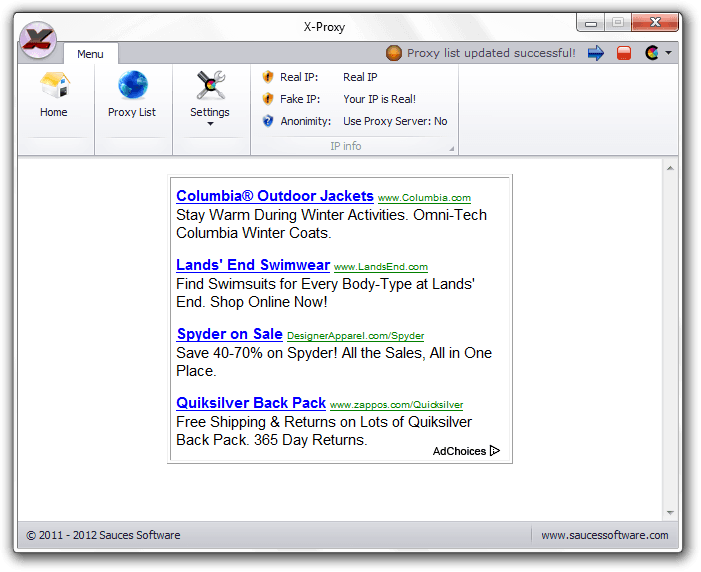Expand the IP info group launcher
This screenshot has width=701, height=572.
(x=452, y=149)
